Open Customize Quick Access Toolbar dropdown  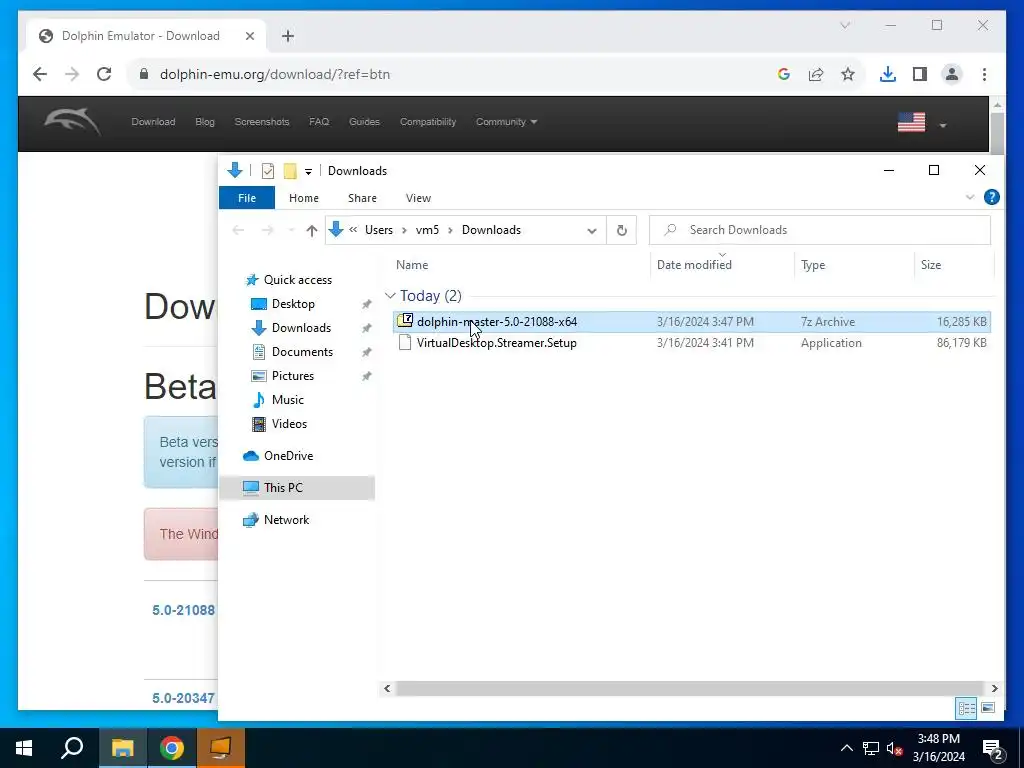point(308,172)
